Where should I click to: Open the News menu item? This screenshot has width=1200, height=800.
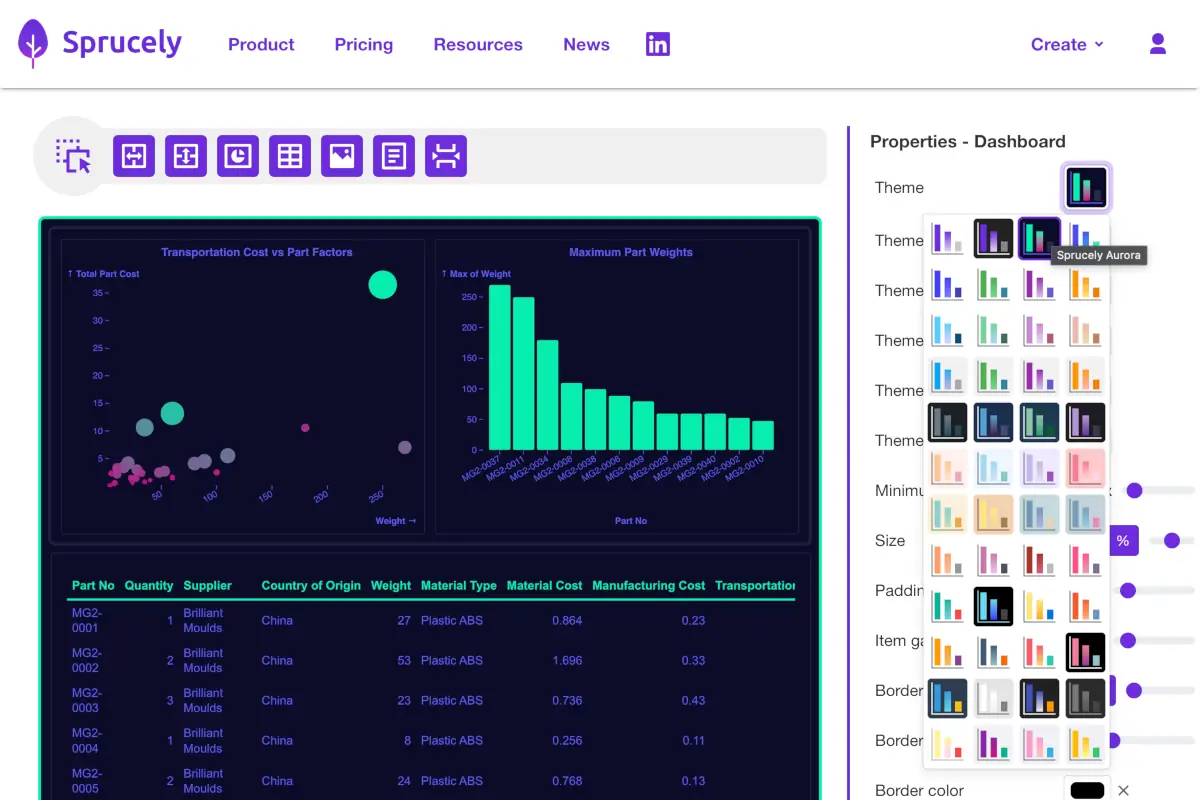(586, 45)
